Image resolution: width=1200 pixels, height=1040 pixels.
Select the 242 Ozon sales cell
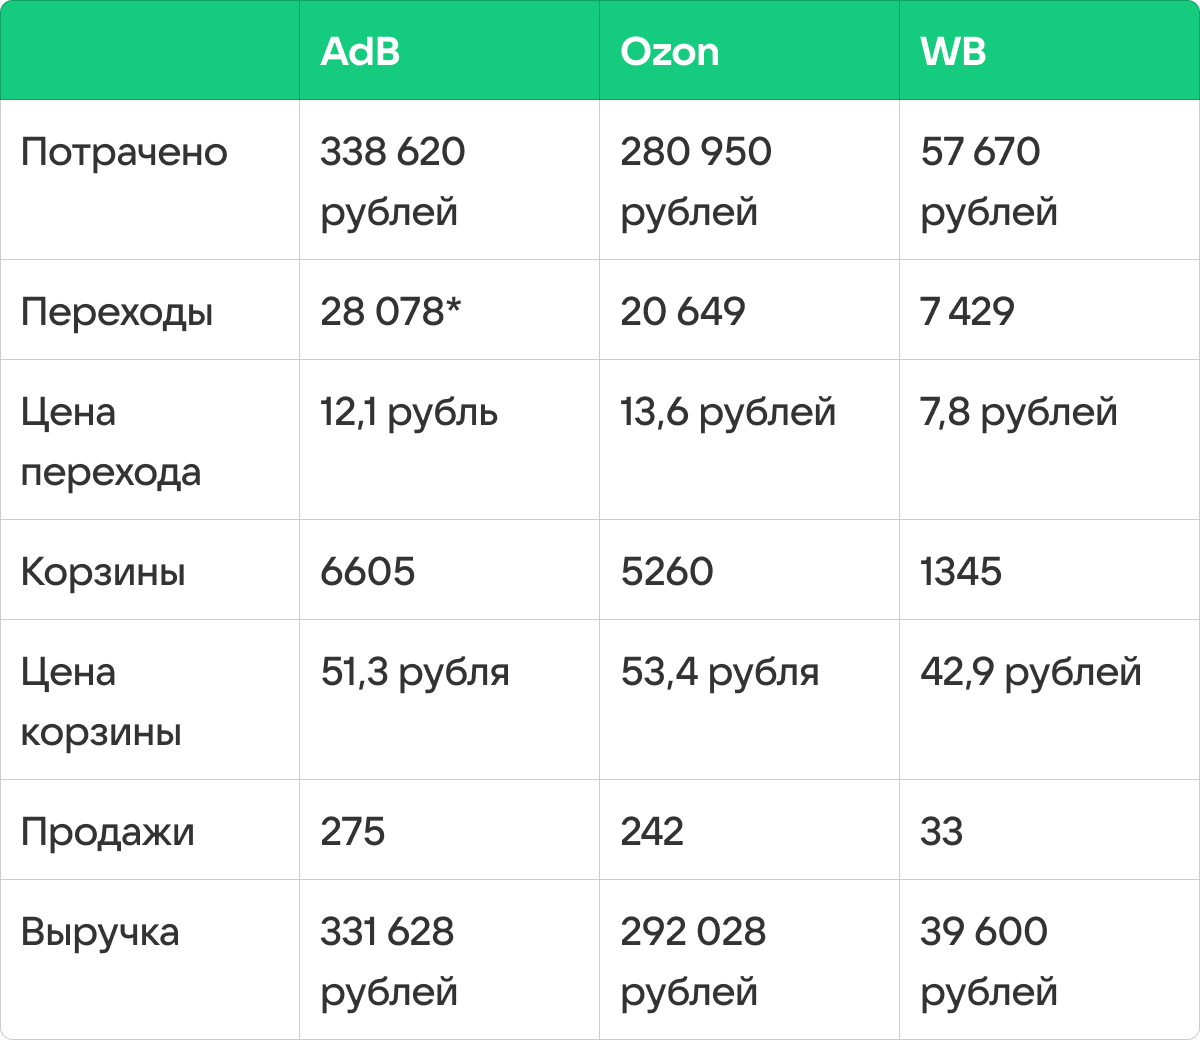point(652,832)
